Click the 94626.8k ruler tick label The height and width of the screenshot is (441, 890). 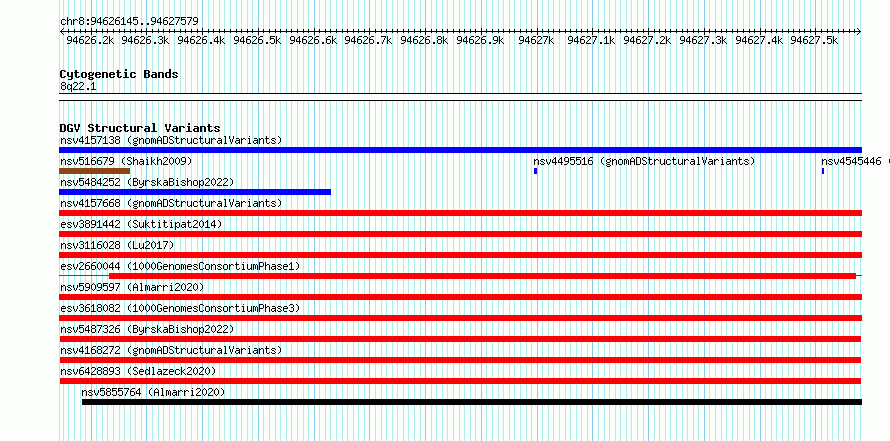(425, 40)
